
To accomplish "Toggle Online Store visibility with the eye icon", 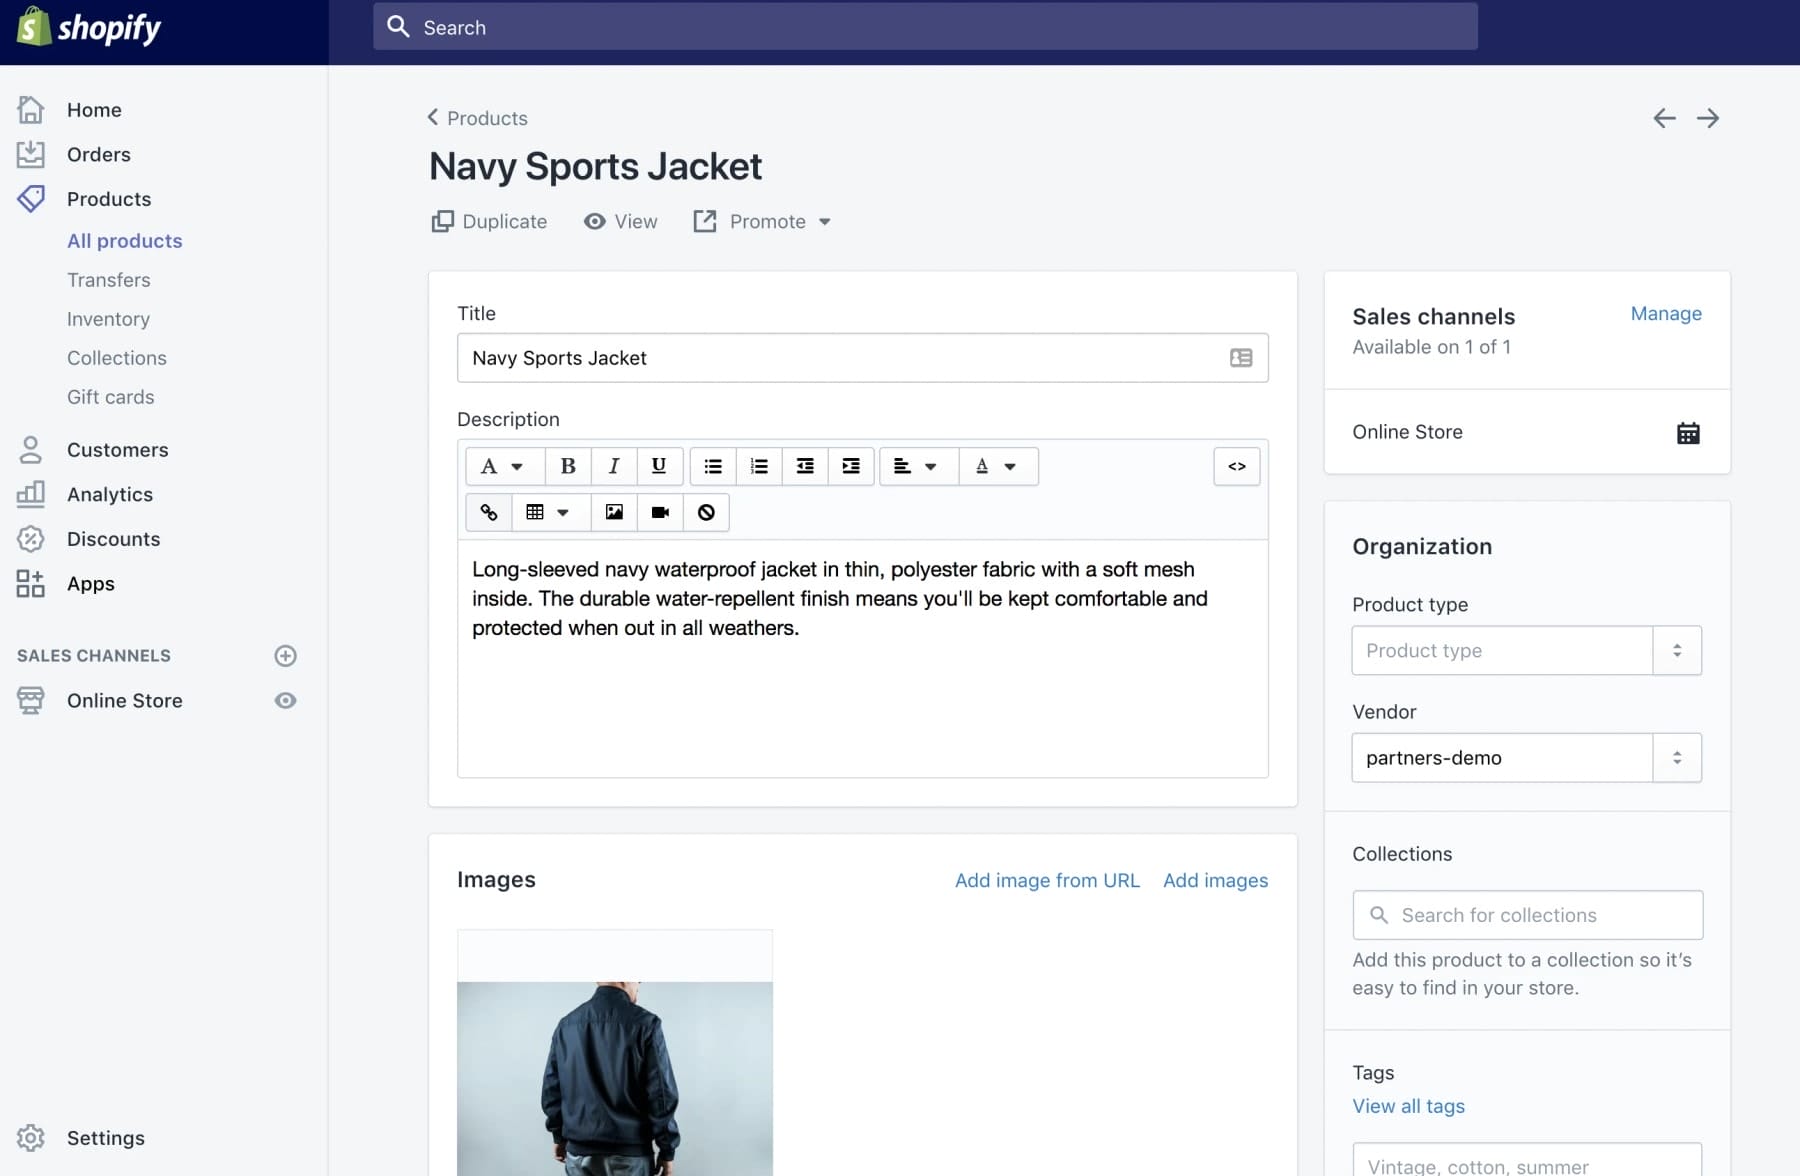I will 285,700.
